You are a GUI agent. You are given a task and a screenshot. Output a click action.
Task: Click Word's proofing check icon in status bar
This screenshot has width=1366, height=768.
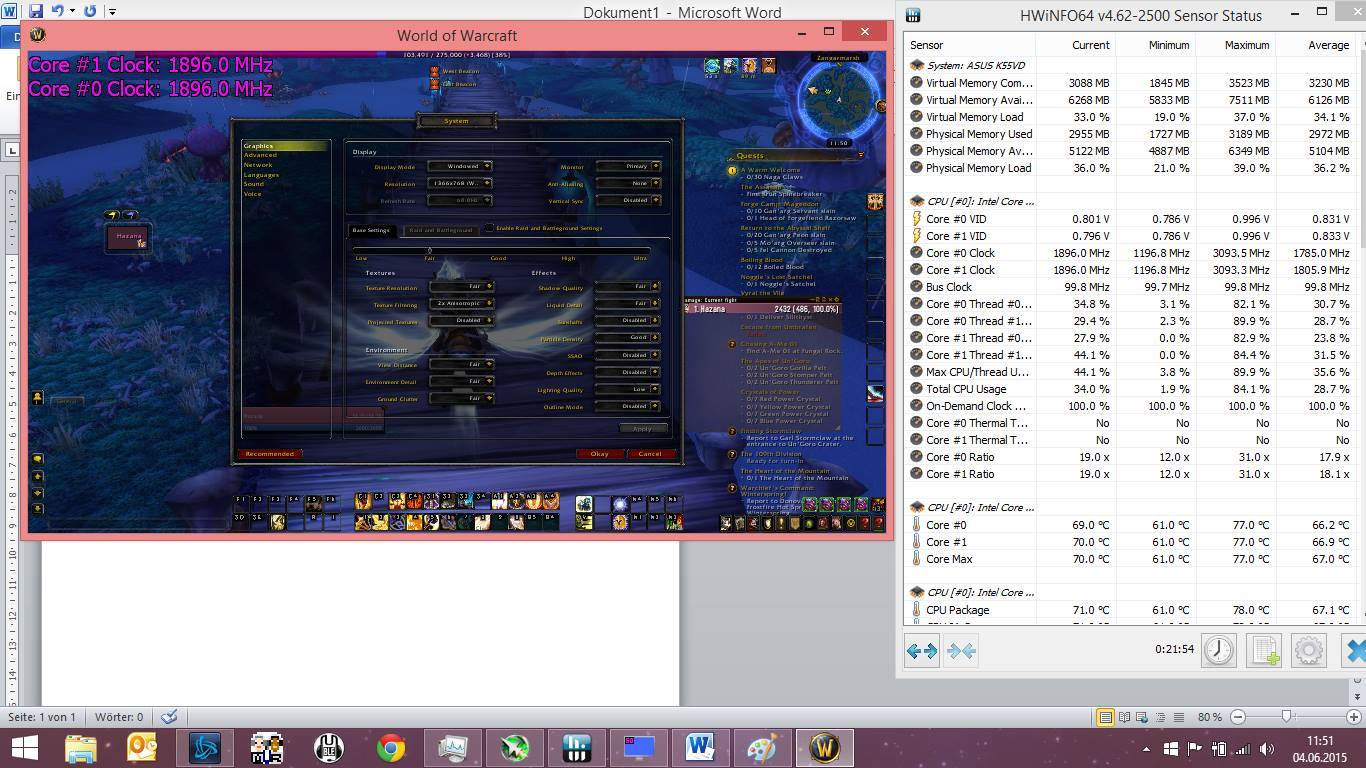pyautogui.click(x=169, y=716)
